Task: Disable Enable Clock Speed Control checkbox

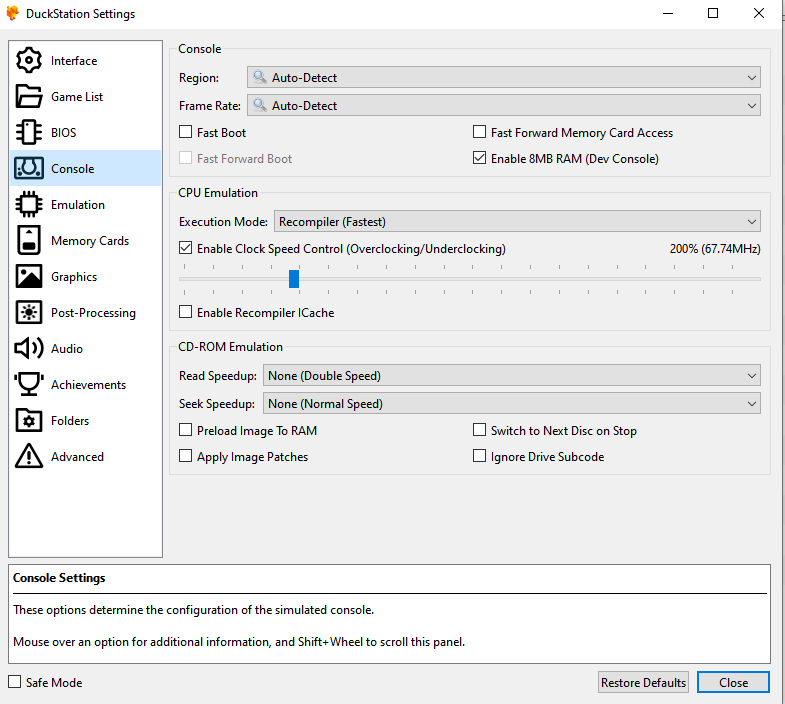Action: (185, 248)
